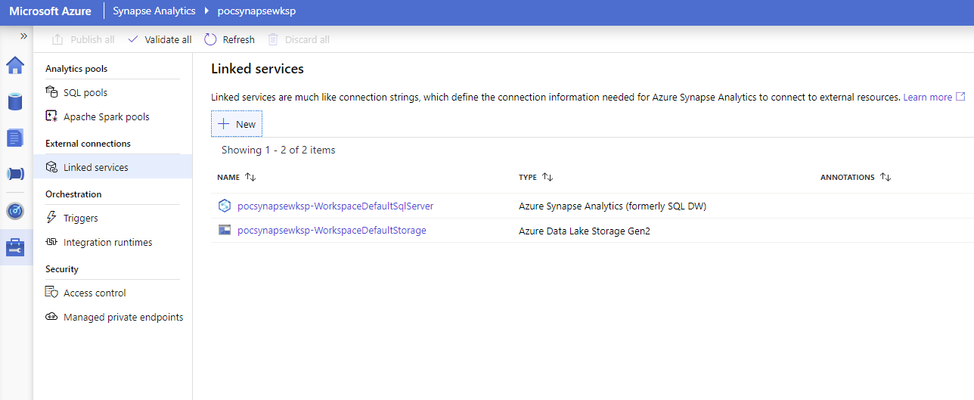Click the Publish all button

(x=84, y=40)
